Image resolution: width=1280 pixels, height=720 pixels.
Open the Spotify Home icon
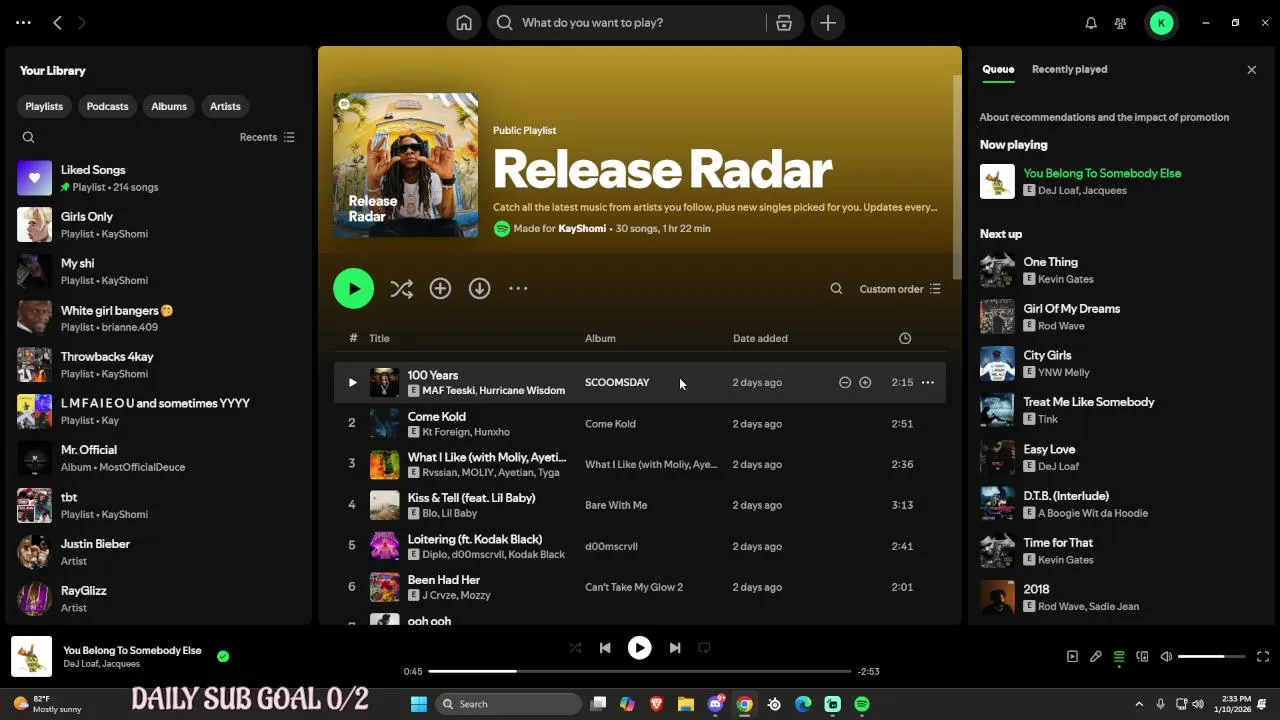pos(464,23)
